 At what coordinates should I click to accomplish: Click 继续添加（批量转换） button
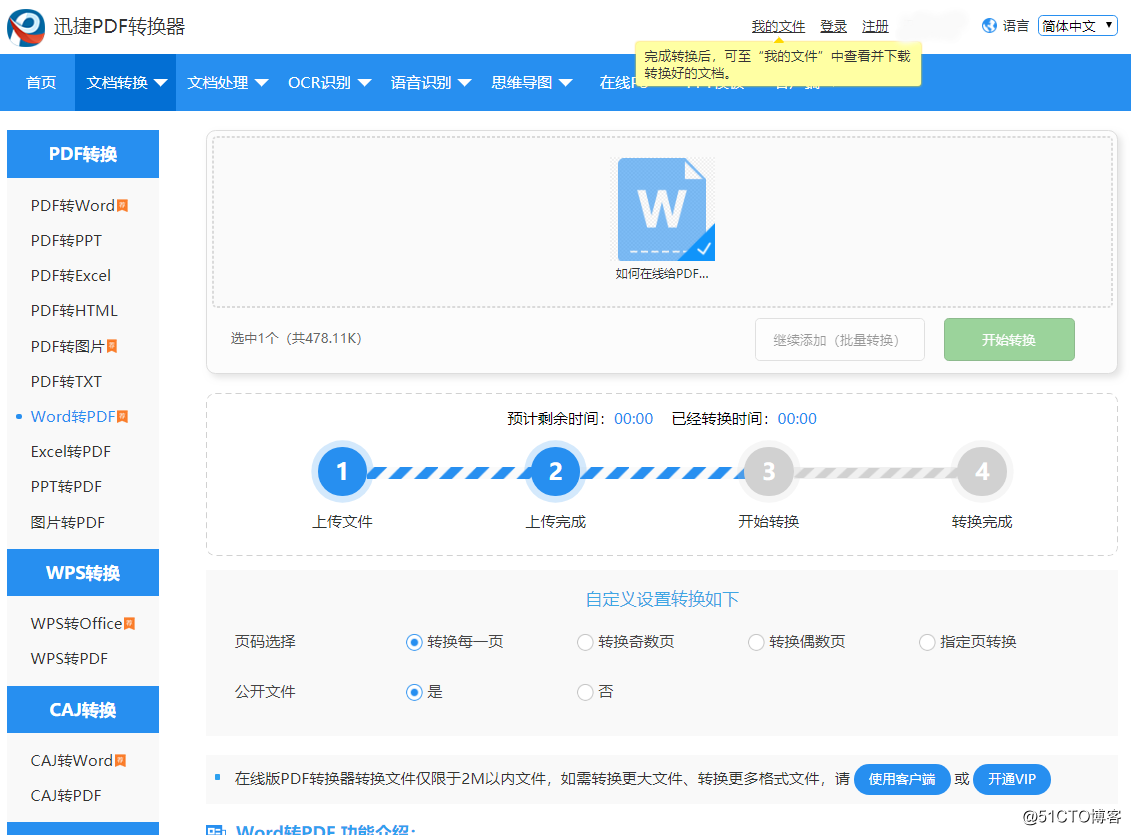coord(840,340)
